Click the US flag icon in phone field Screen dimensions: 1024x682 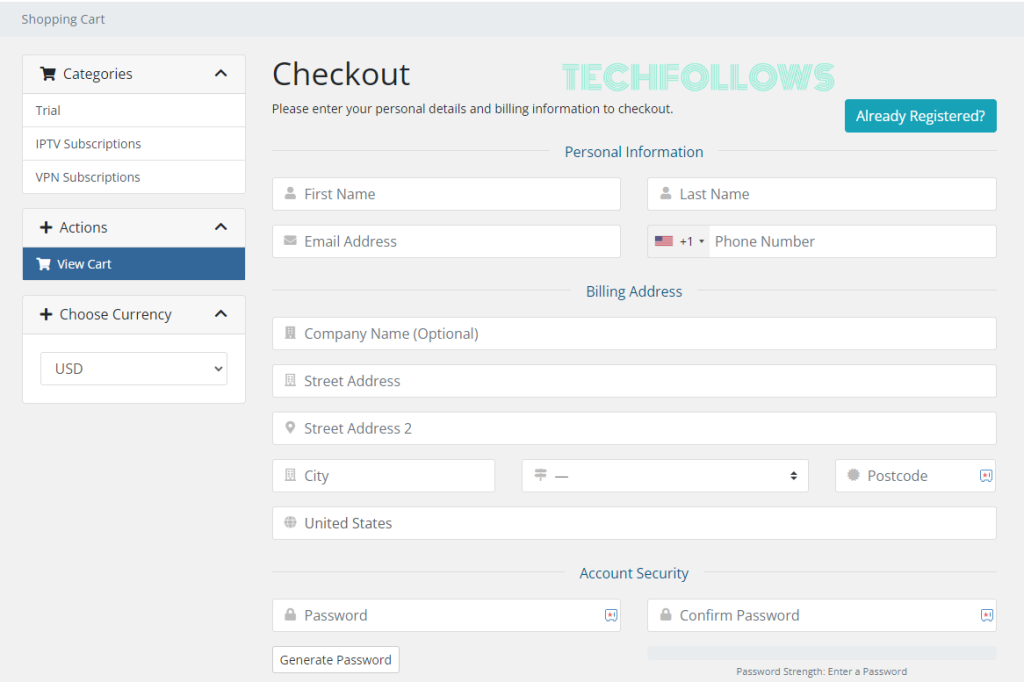(664, 241)
